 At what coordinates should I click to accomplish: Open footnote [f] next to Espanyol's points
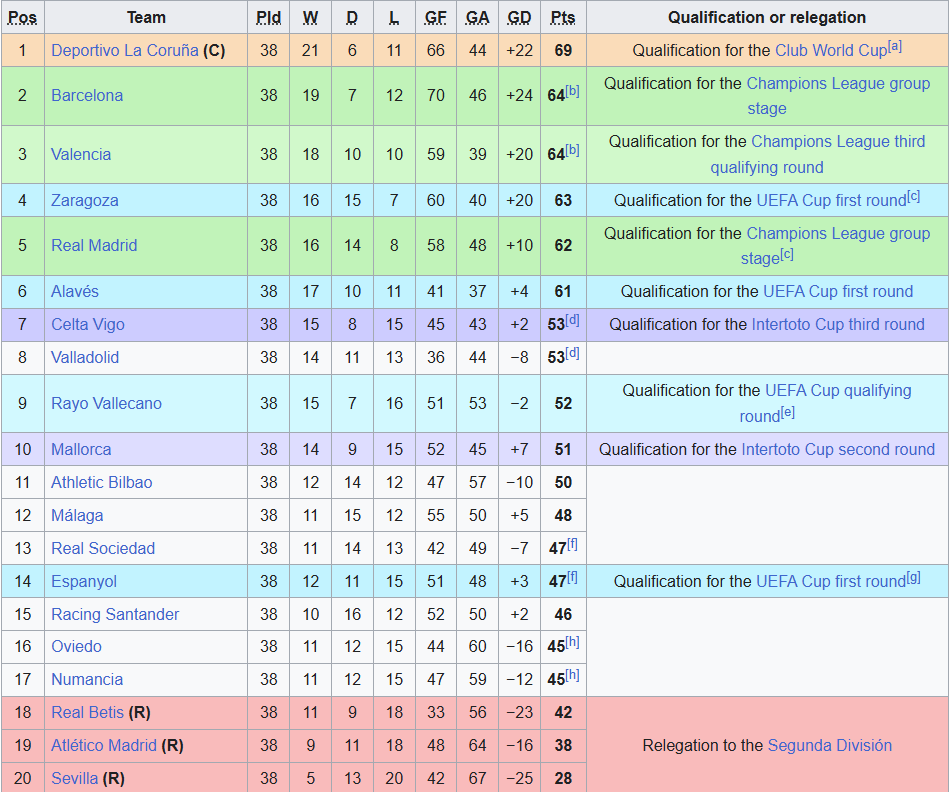tap(573, 577)
